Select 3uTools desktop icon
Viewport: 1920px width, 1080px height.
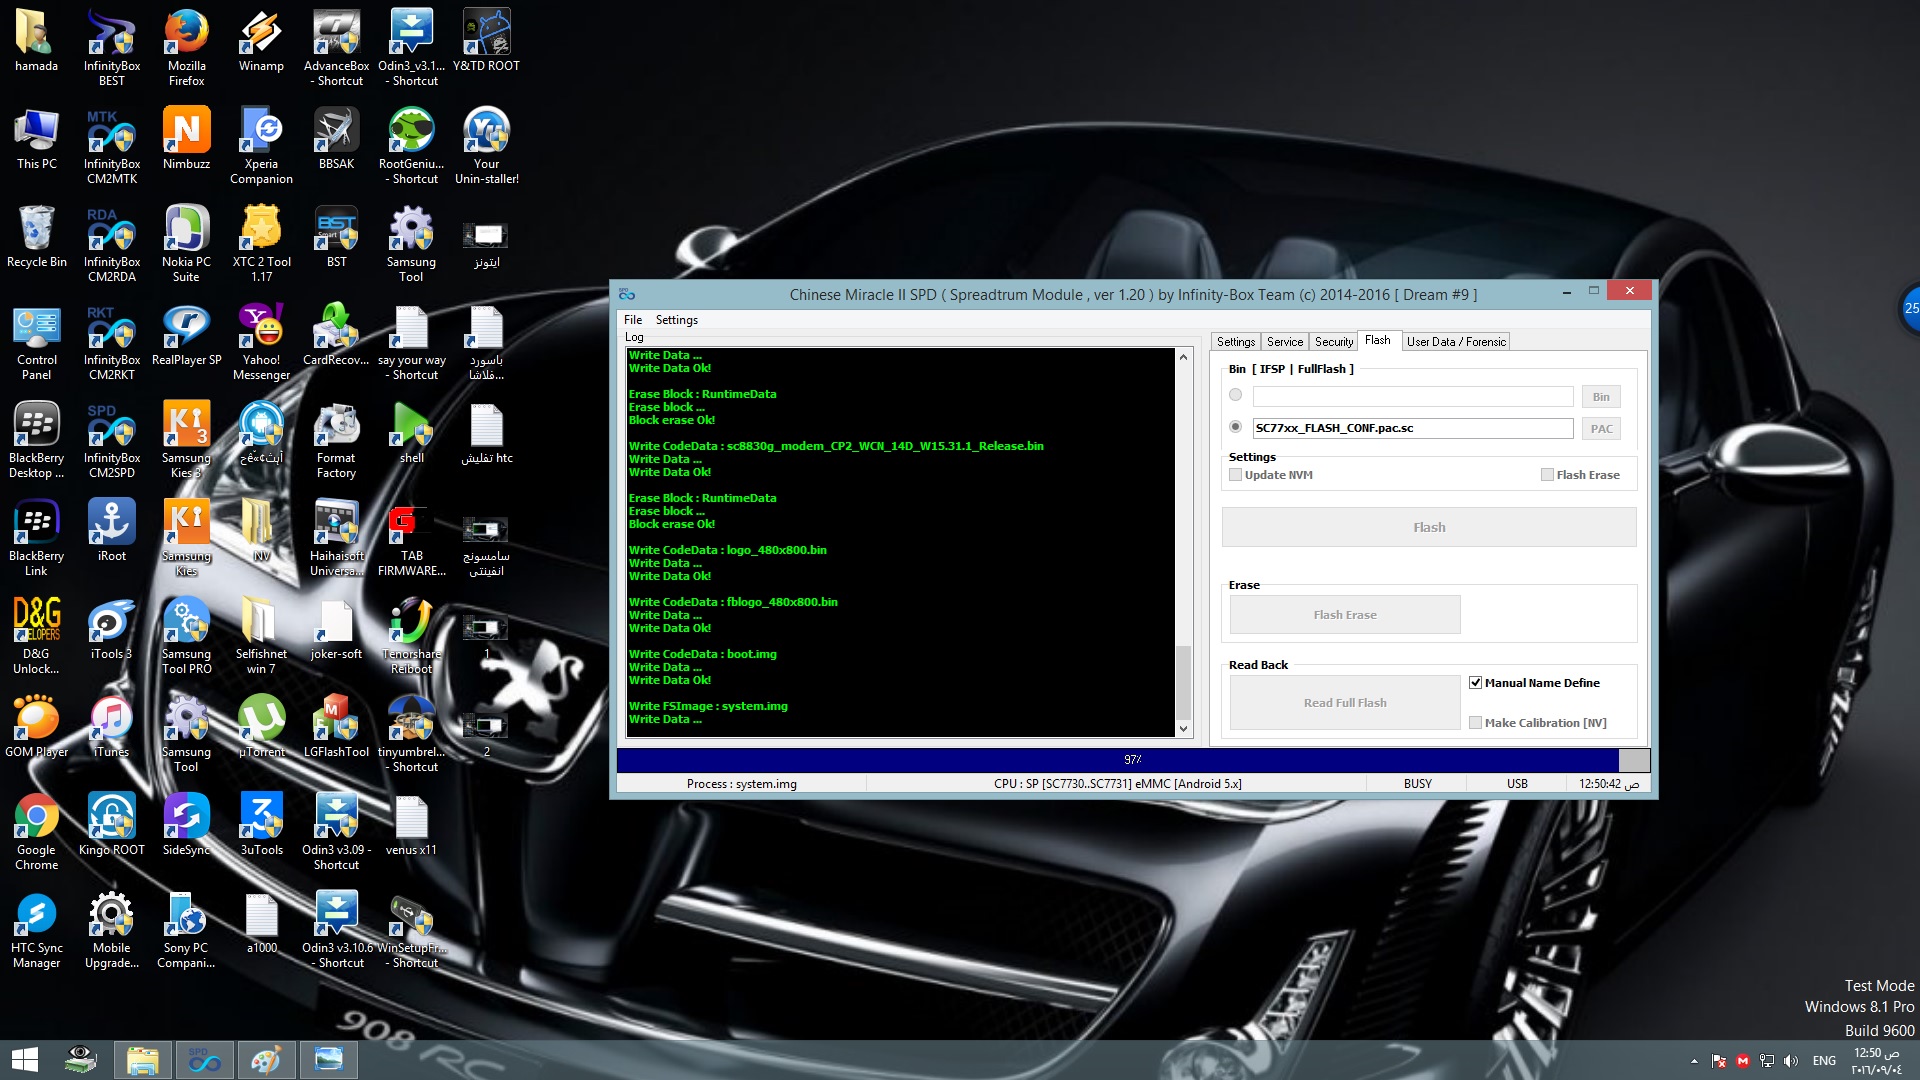261,824
